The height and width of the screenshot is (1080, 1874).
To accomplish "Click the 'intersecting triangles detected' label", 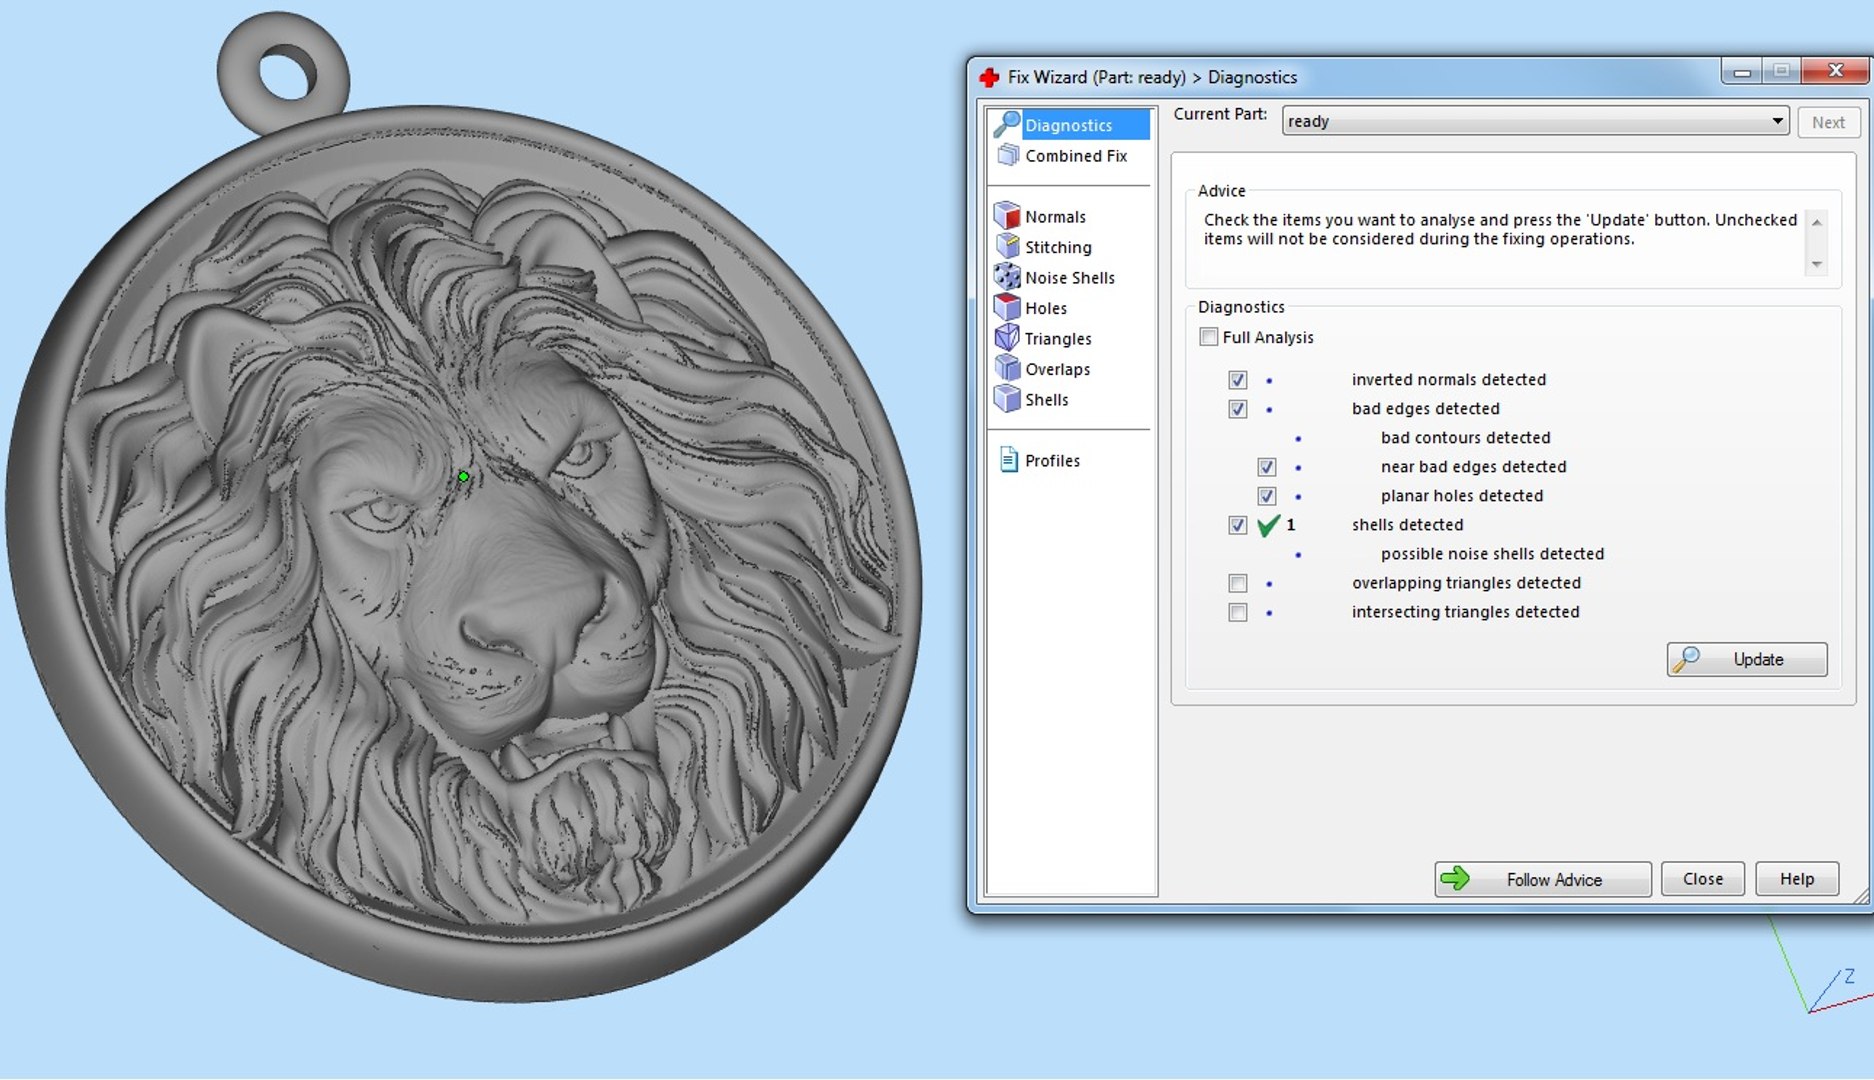I will (1465, 612).
